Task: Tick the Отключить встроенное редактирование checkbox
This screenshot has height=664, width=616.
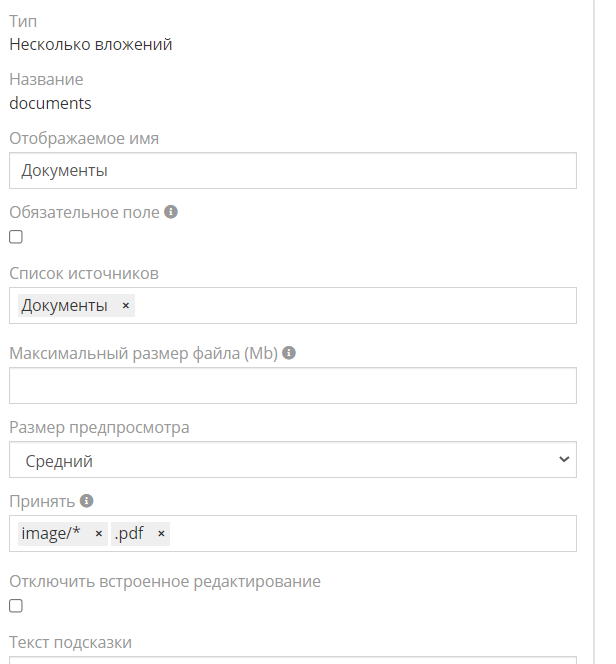Action: click(16, 606)
